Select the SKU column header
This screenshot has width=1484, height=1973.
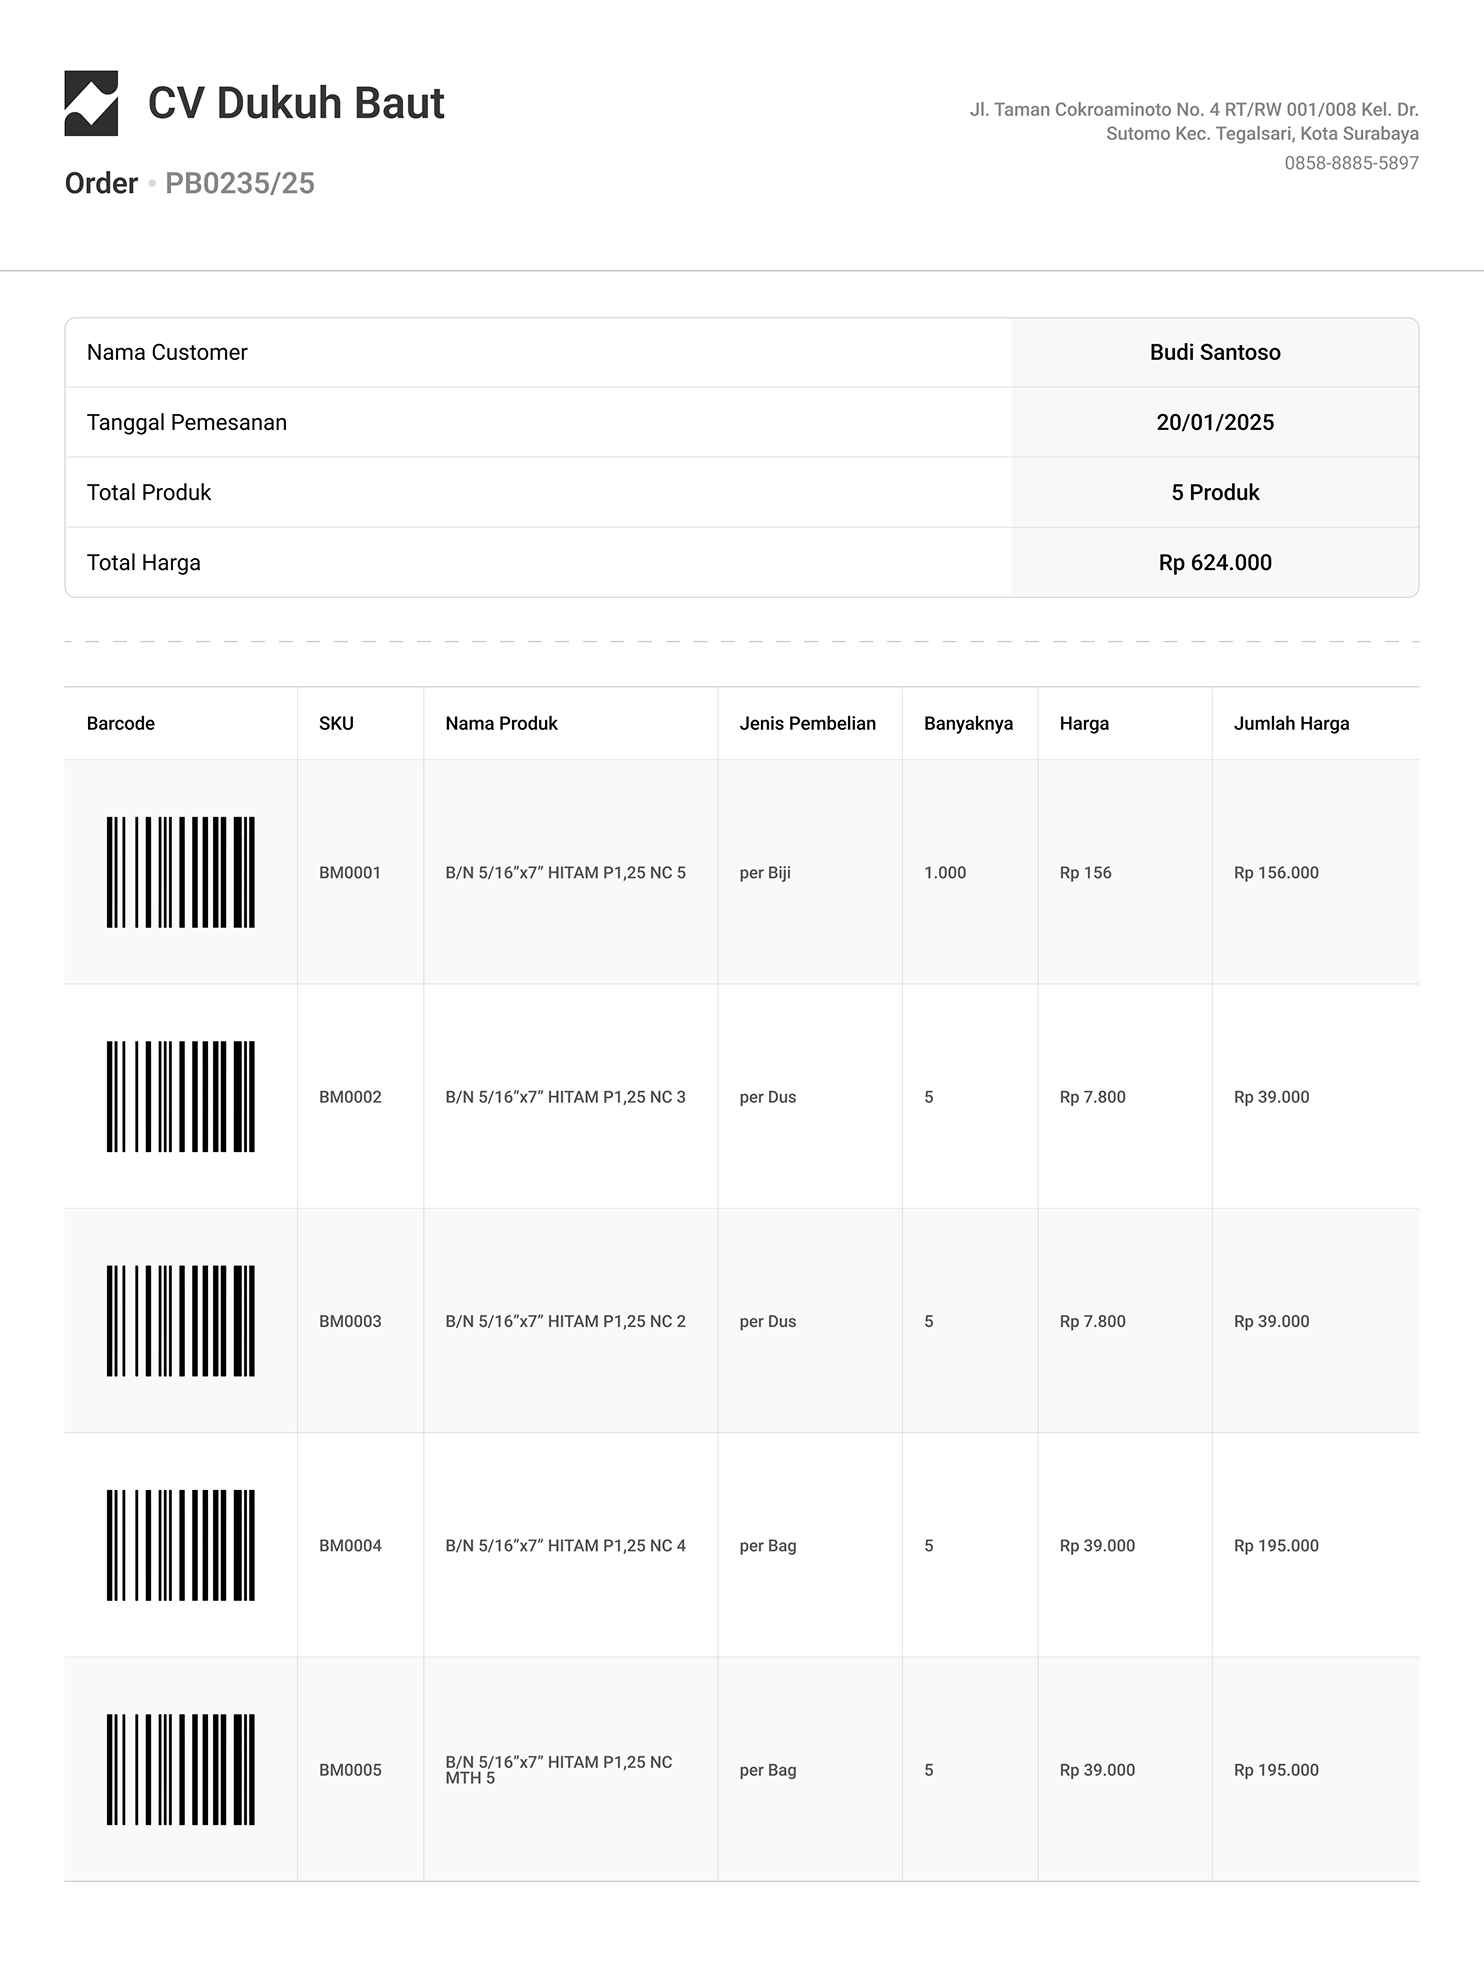click(x=336, y=723)
